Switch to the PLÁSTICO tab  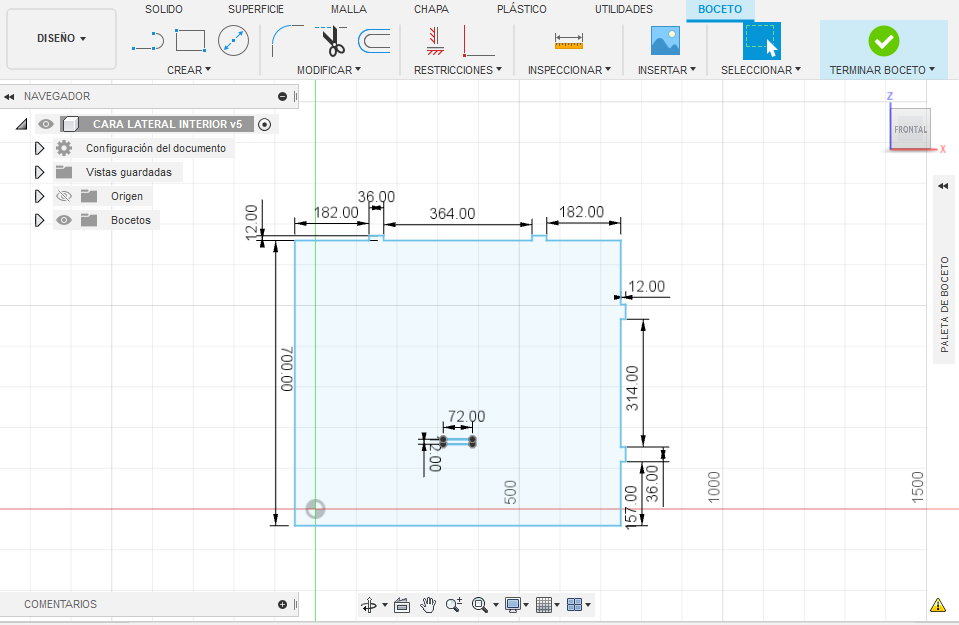coord(522,9)
